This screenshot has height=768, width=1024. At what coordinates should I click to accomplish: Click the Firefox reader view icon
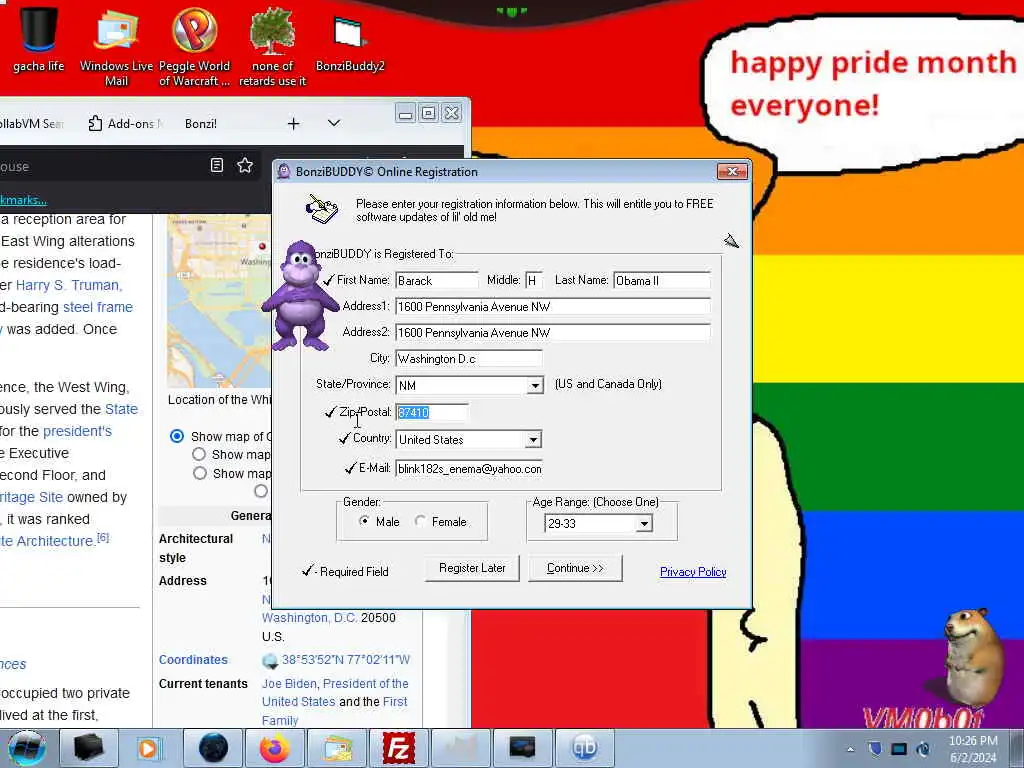click(x=217, y=165)
